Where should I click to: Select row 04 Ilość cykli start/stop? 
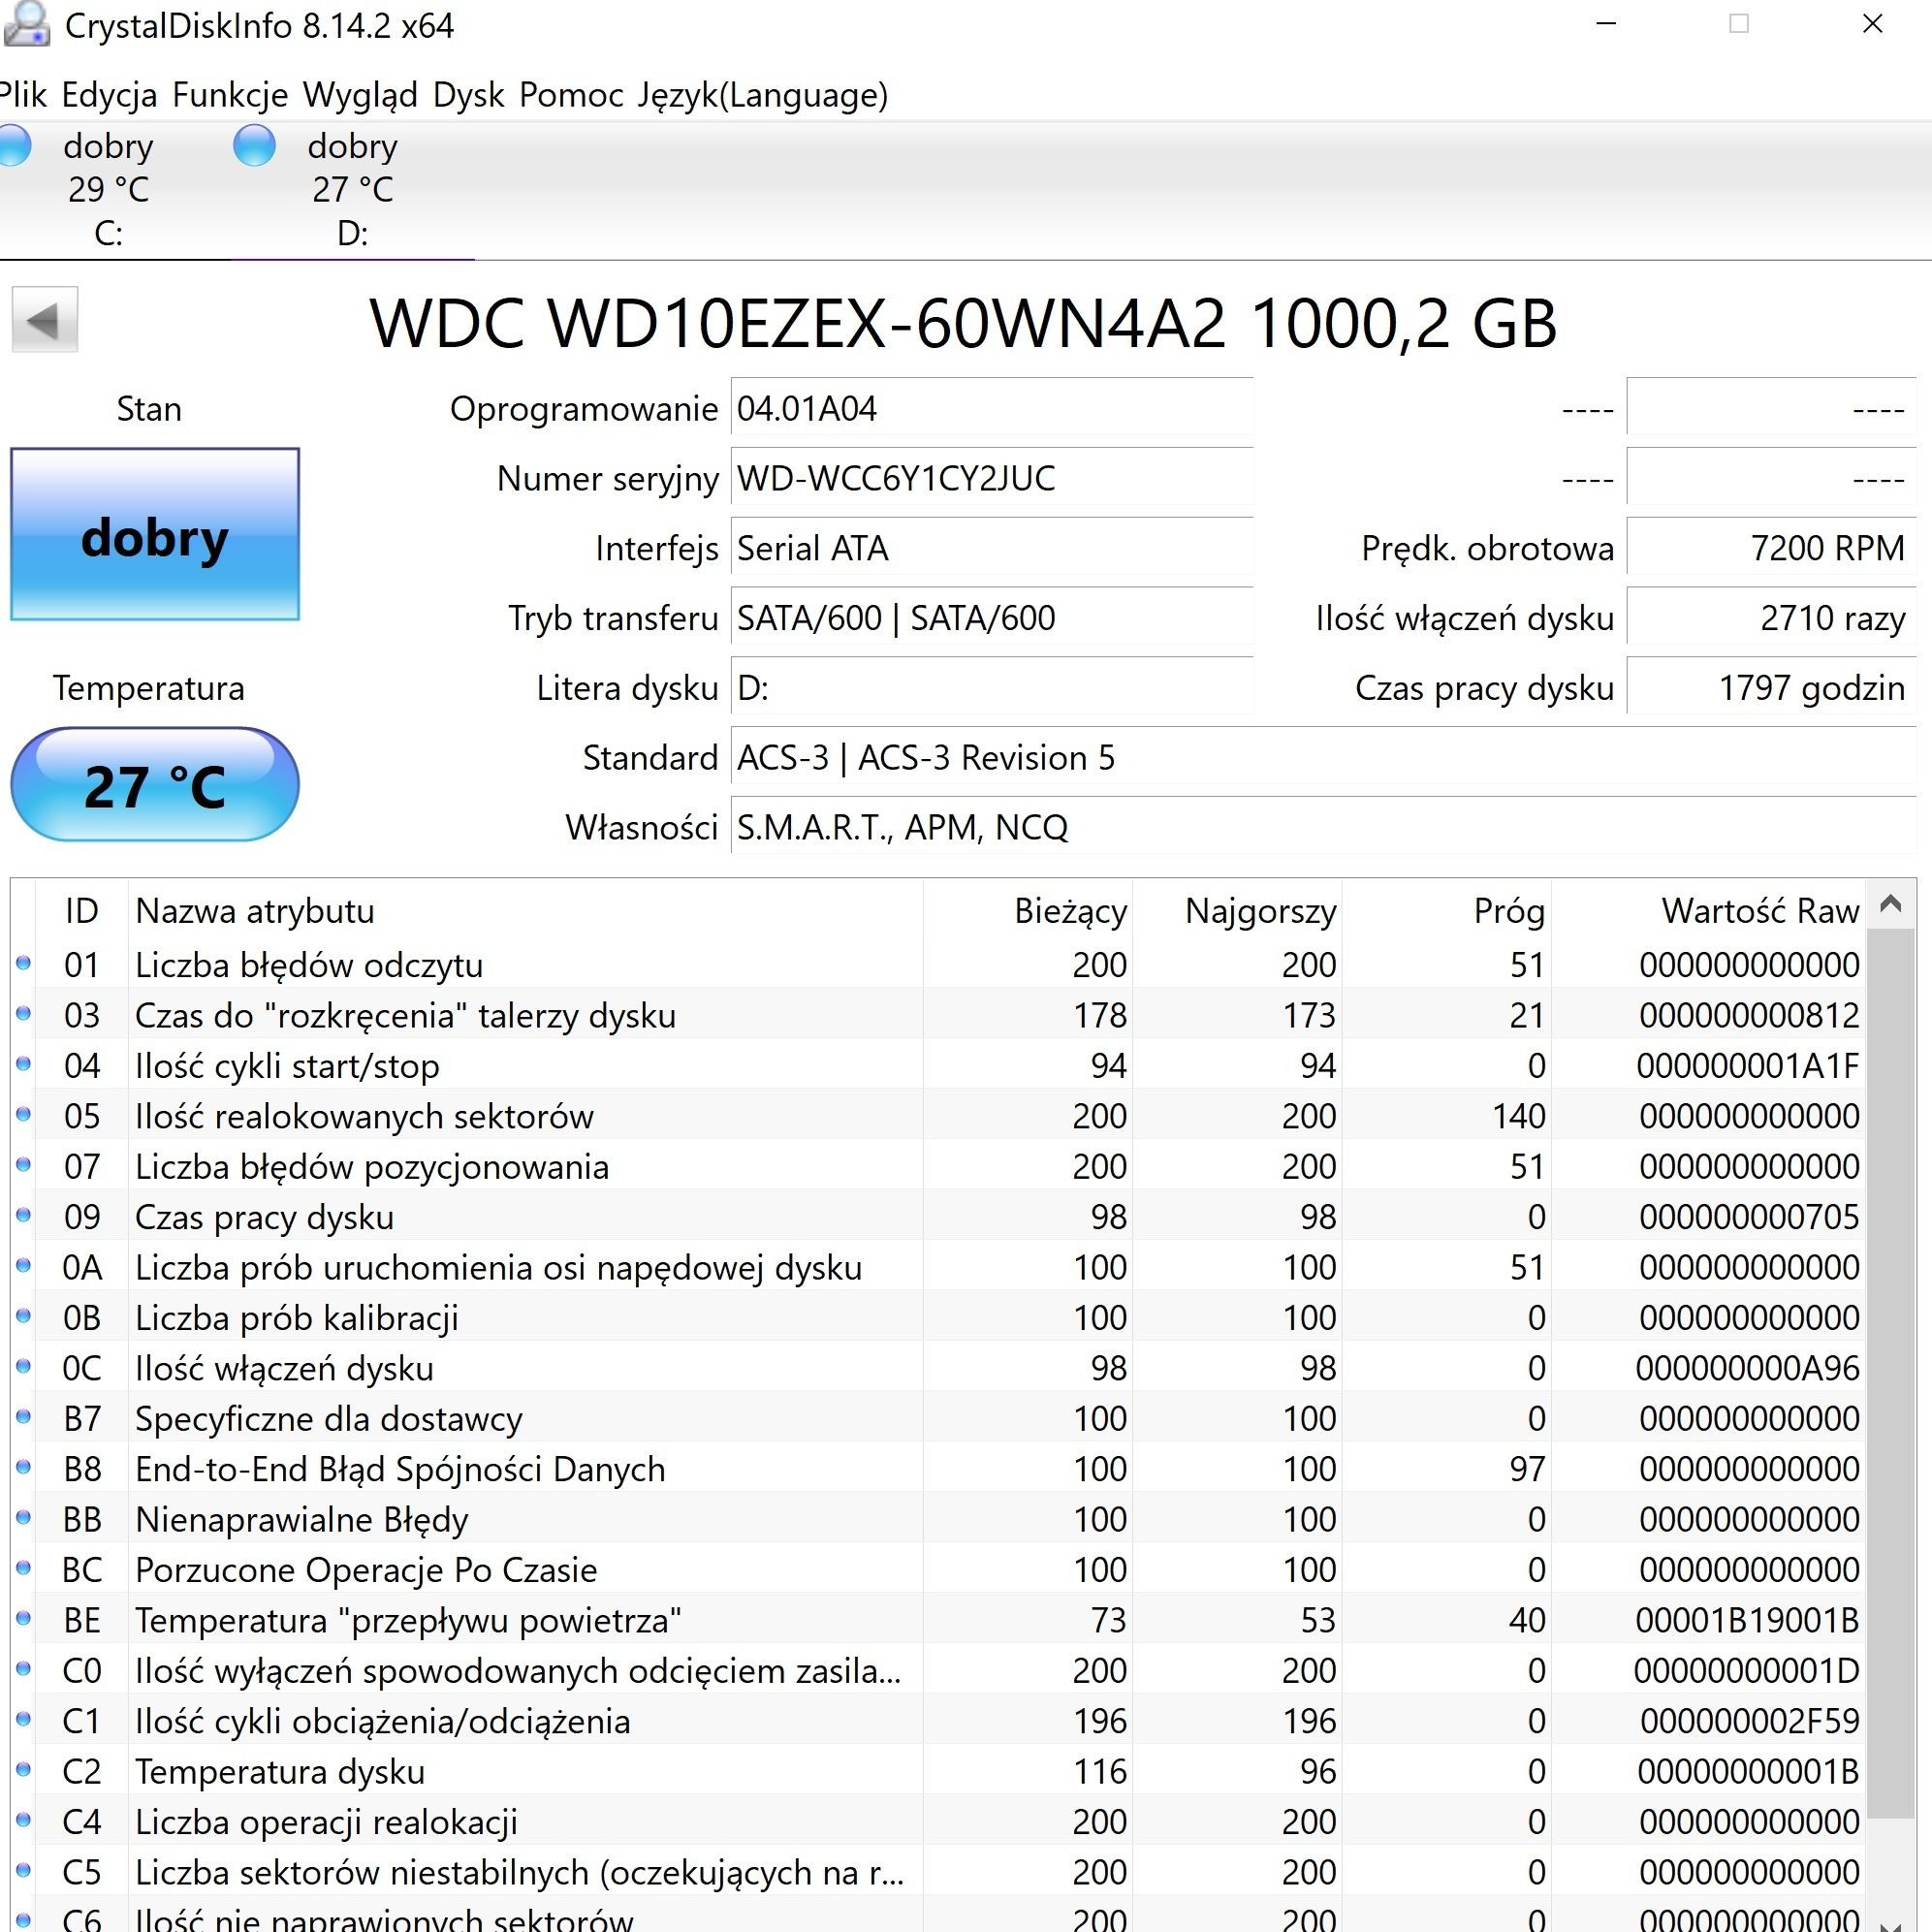point(938,1066)
